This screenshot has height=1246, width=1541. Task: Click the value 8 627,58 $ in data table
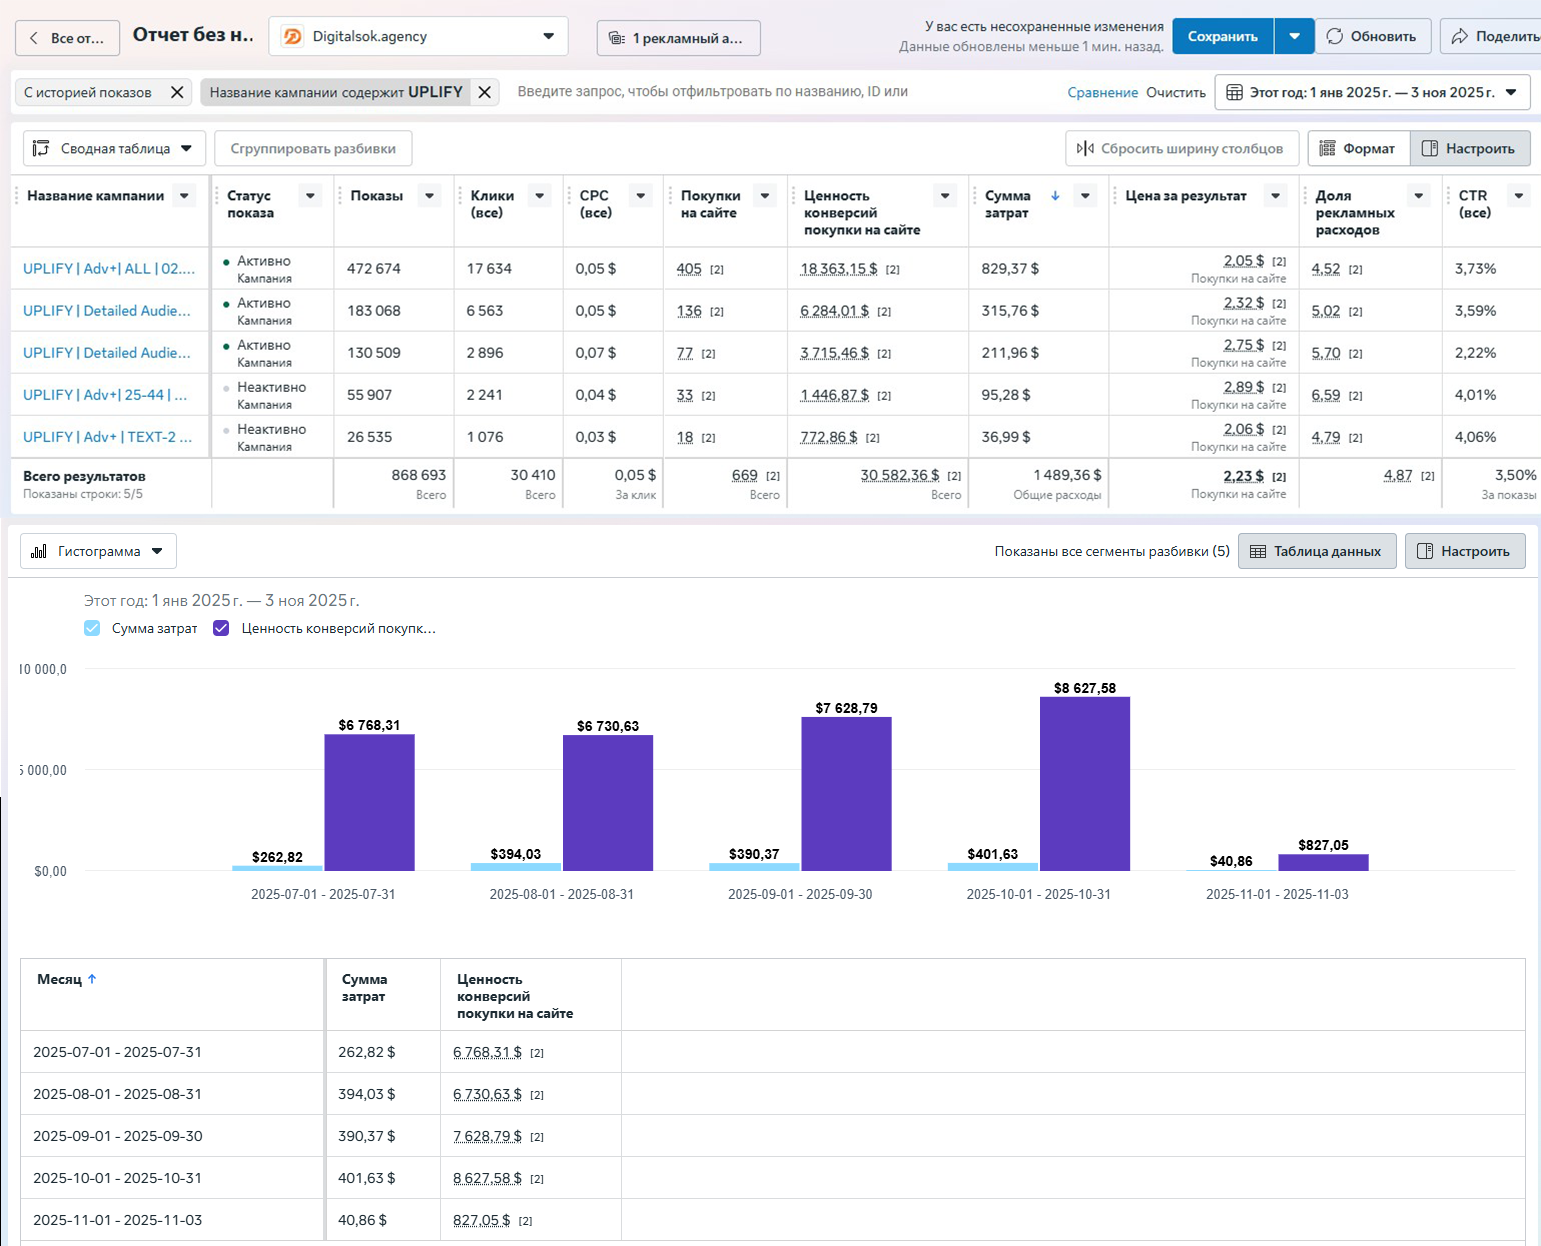pos(487,1178)
